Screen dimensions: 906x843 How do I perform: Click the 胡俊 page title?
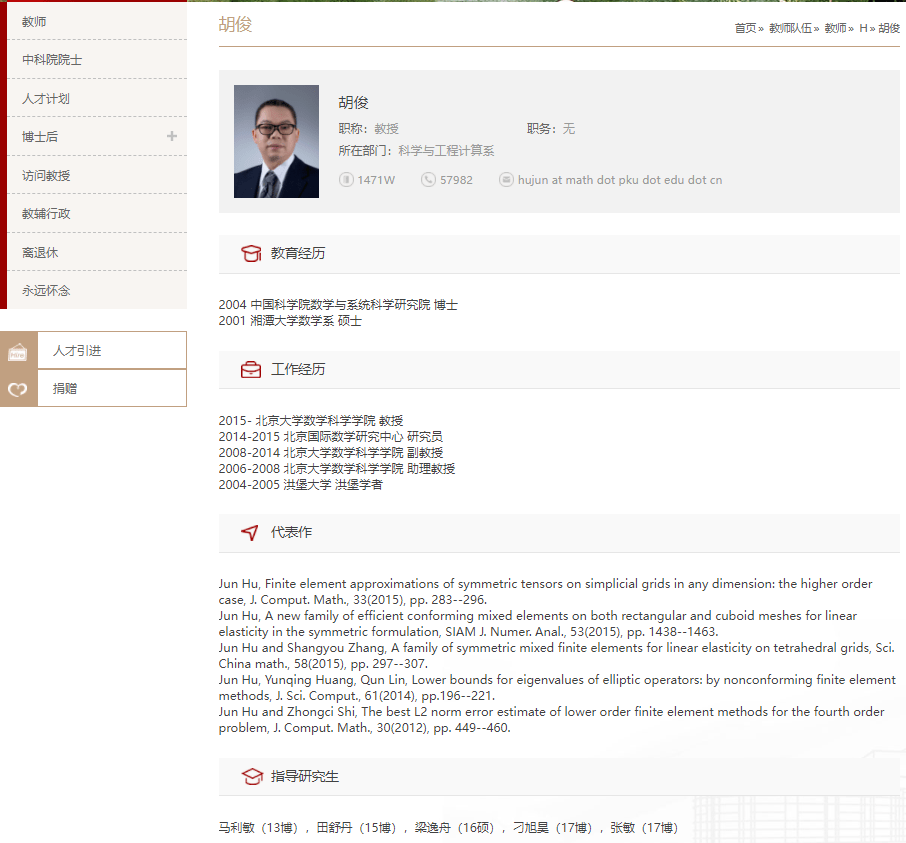click(x=235, y=24)
